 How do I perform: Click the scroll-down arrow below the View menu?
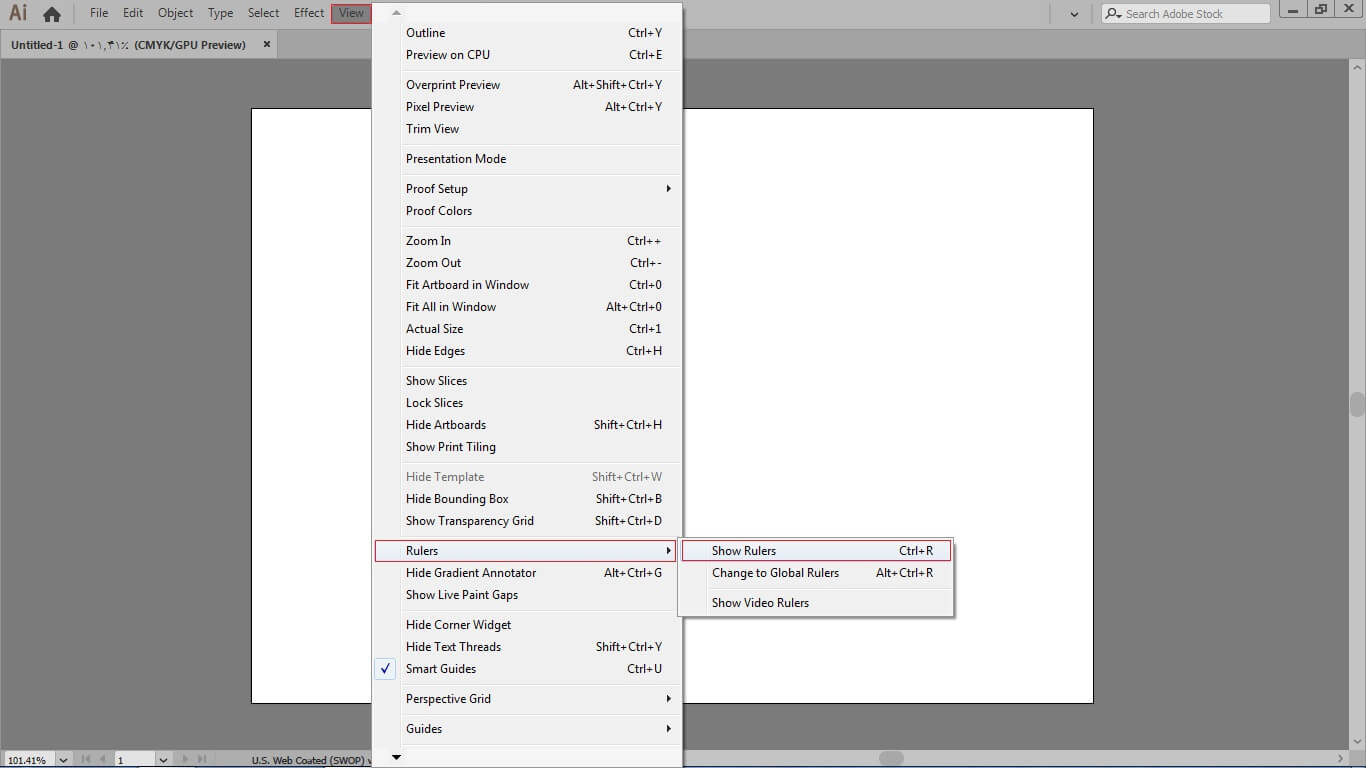pyautogui.click(x=396, y=758)
